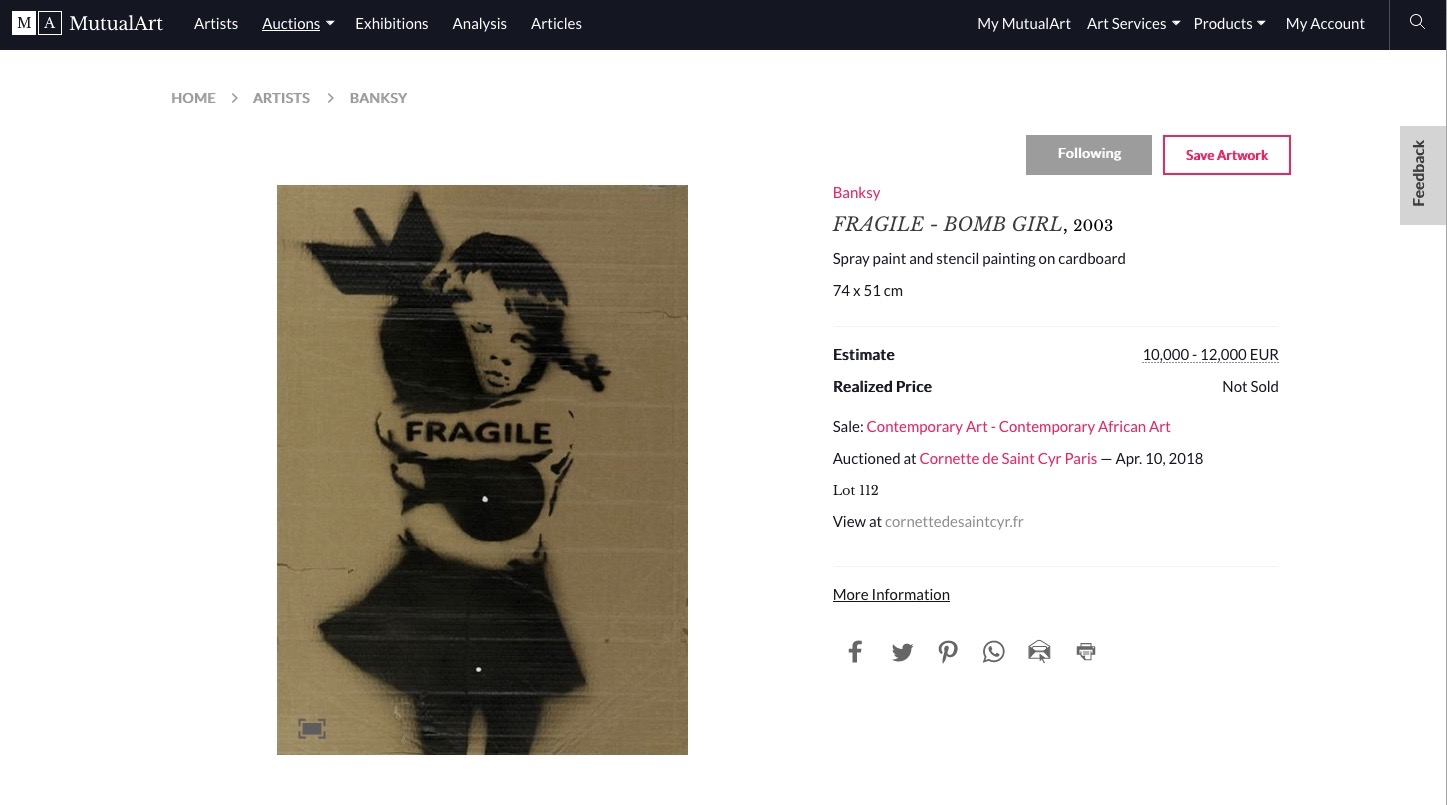
Task: Share artwork via WhatsApp icon
Action: [x=993, y=652]
